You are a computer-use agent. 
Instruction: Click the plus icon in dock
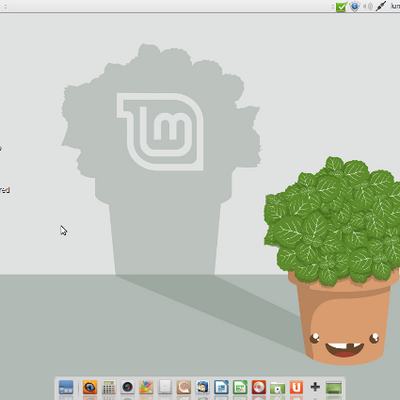(315, 387)
